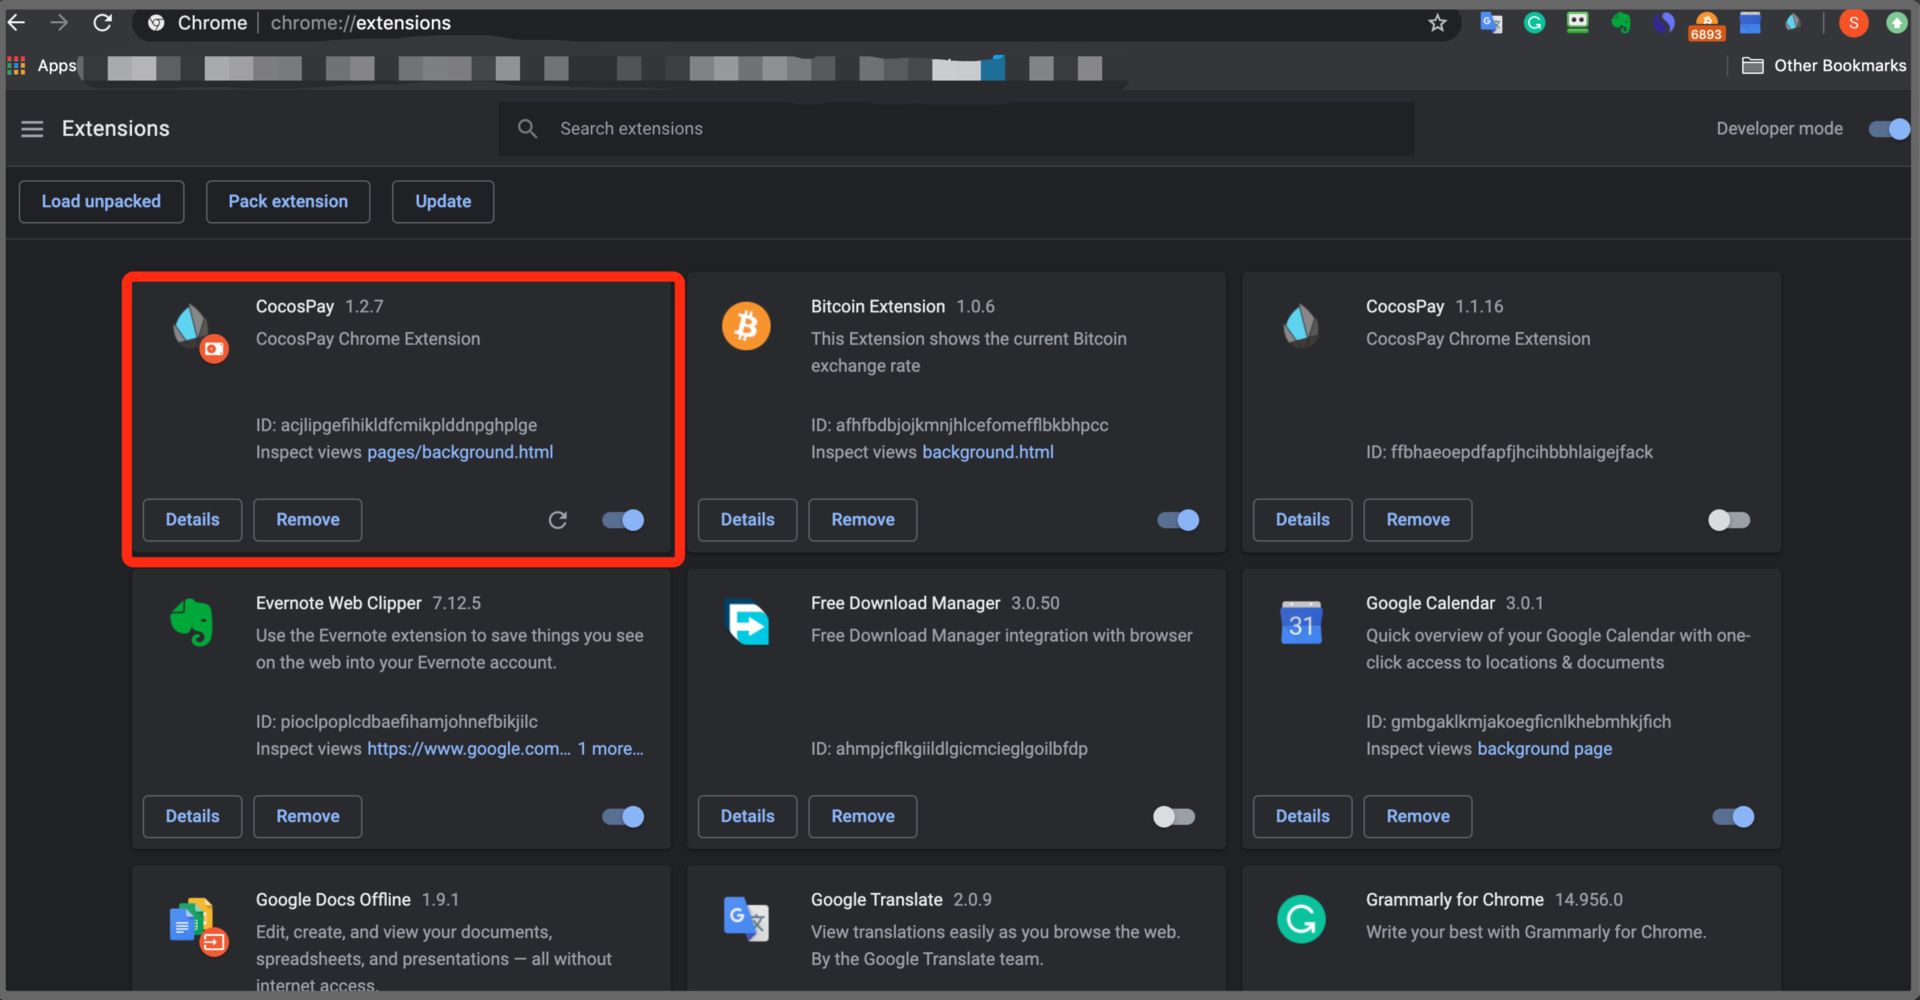Inspect the https://www.google.com… Evernote view

click(469, 749)
